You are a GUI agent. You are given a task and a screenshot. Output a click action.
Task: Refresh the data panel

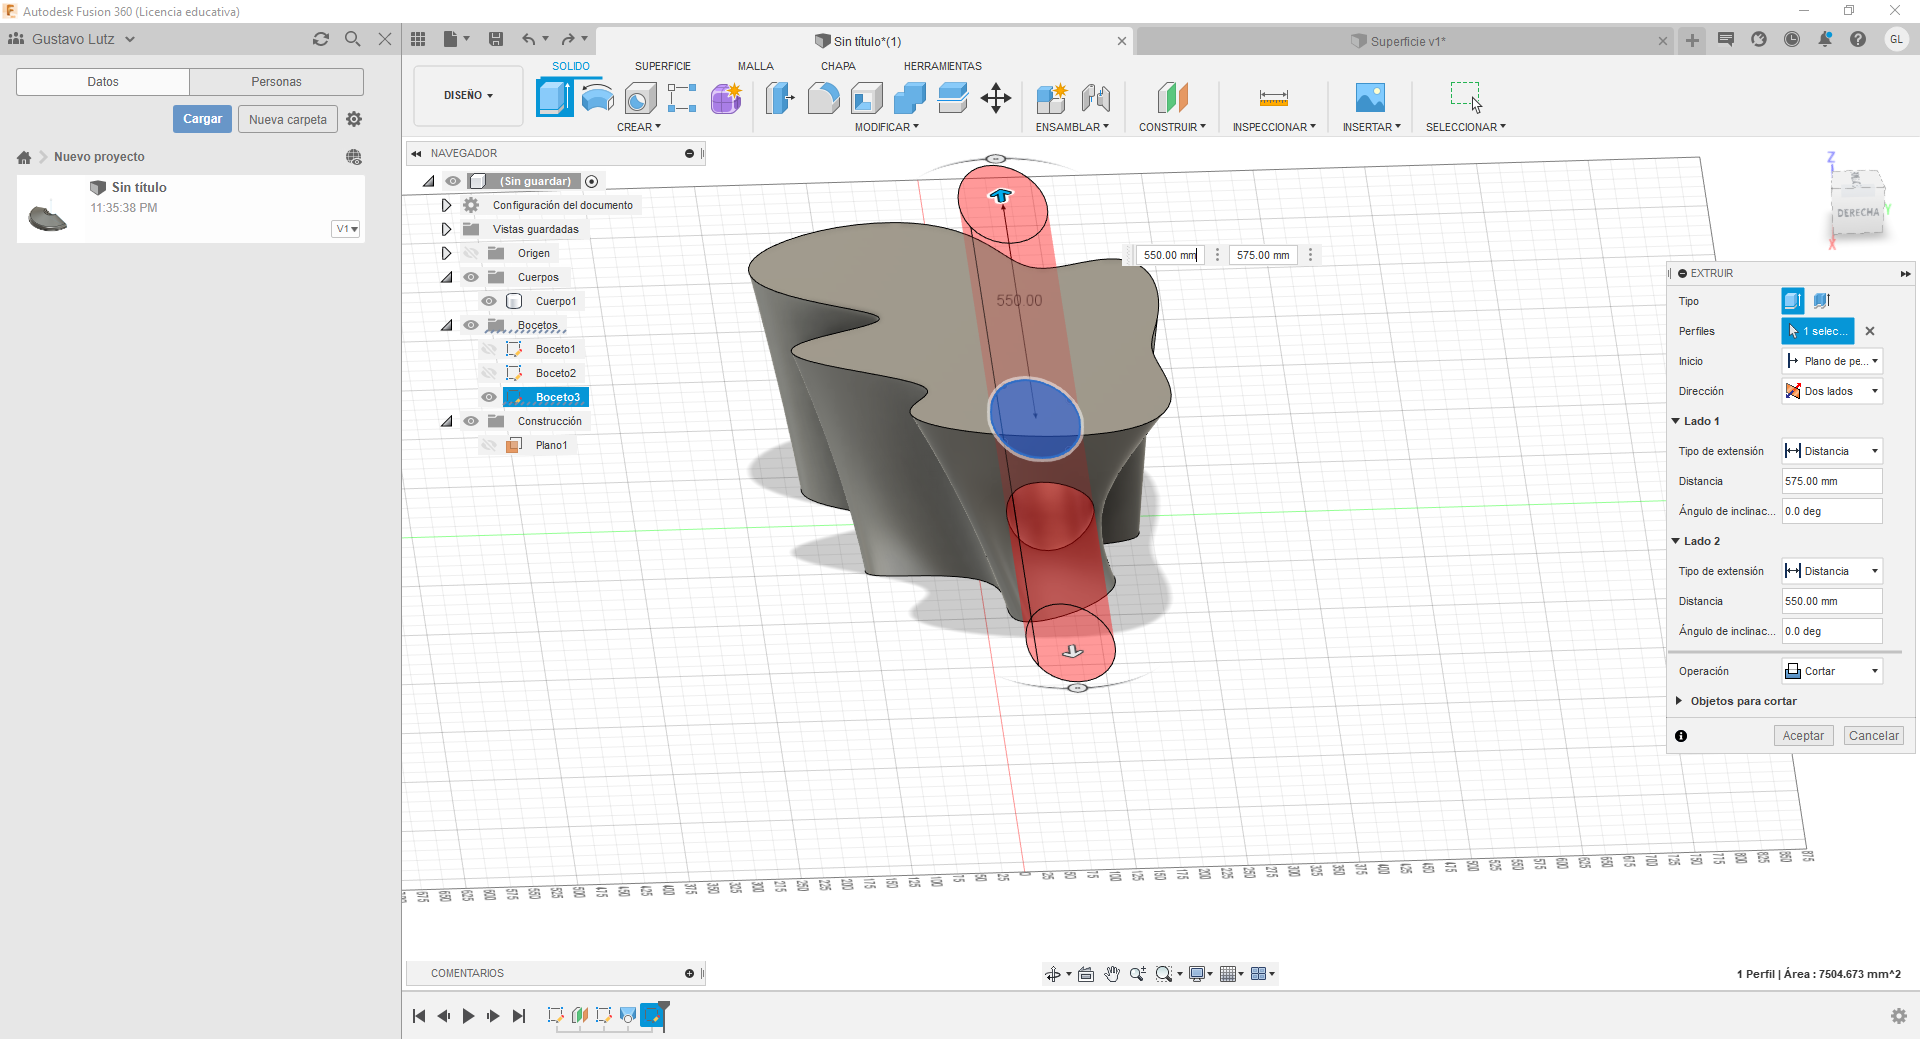coord(321,39)
